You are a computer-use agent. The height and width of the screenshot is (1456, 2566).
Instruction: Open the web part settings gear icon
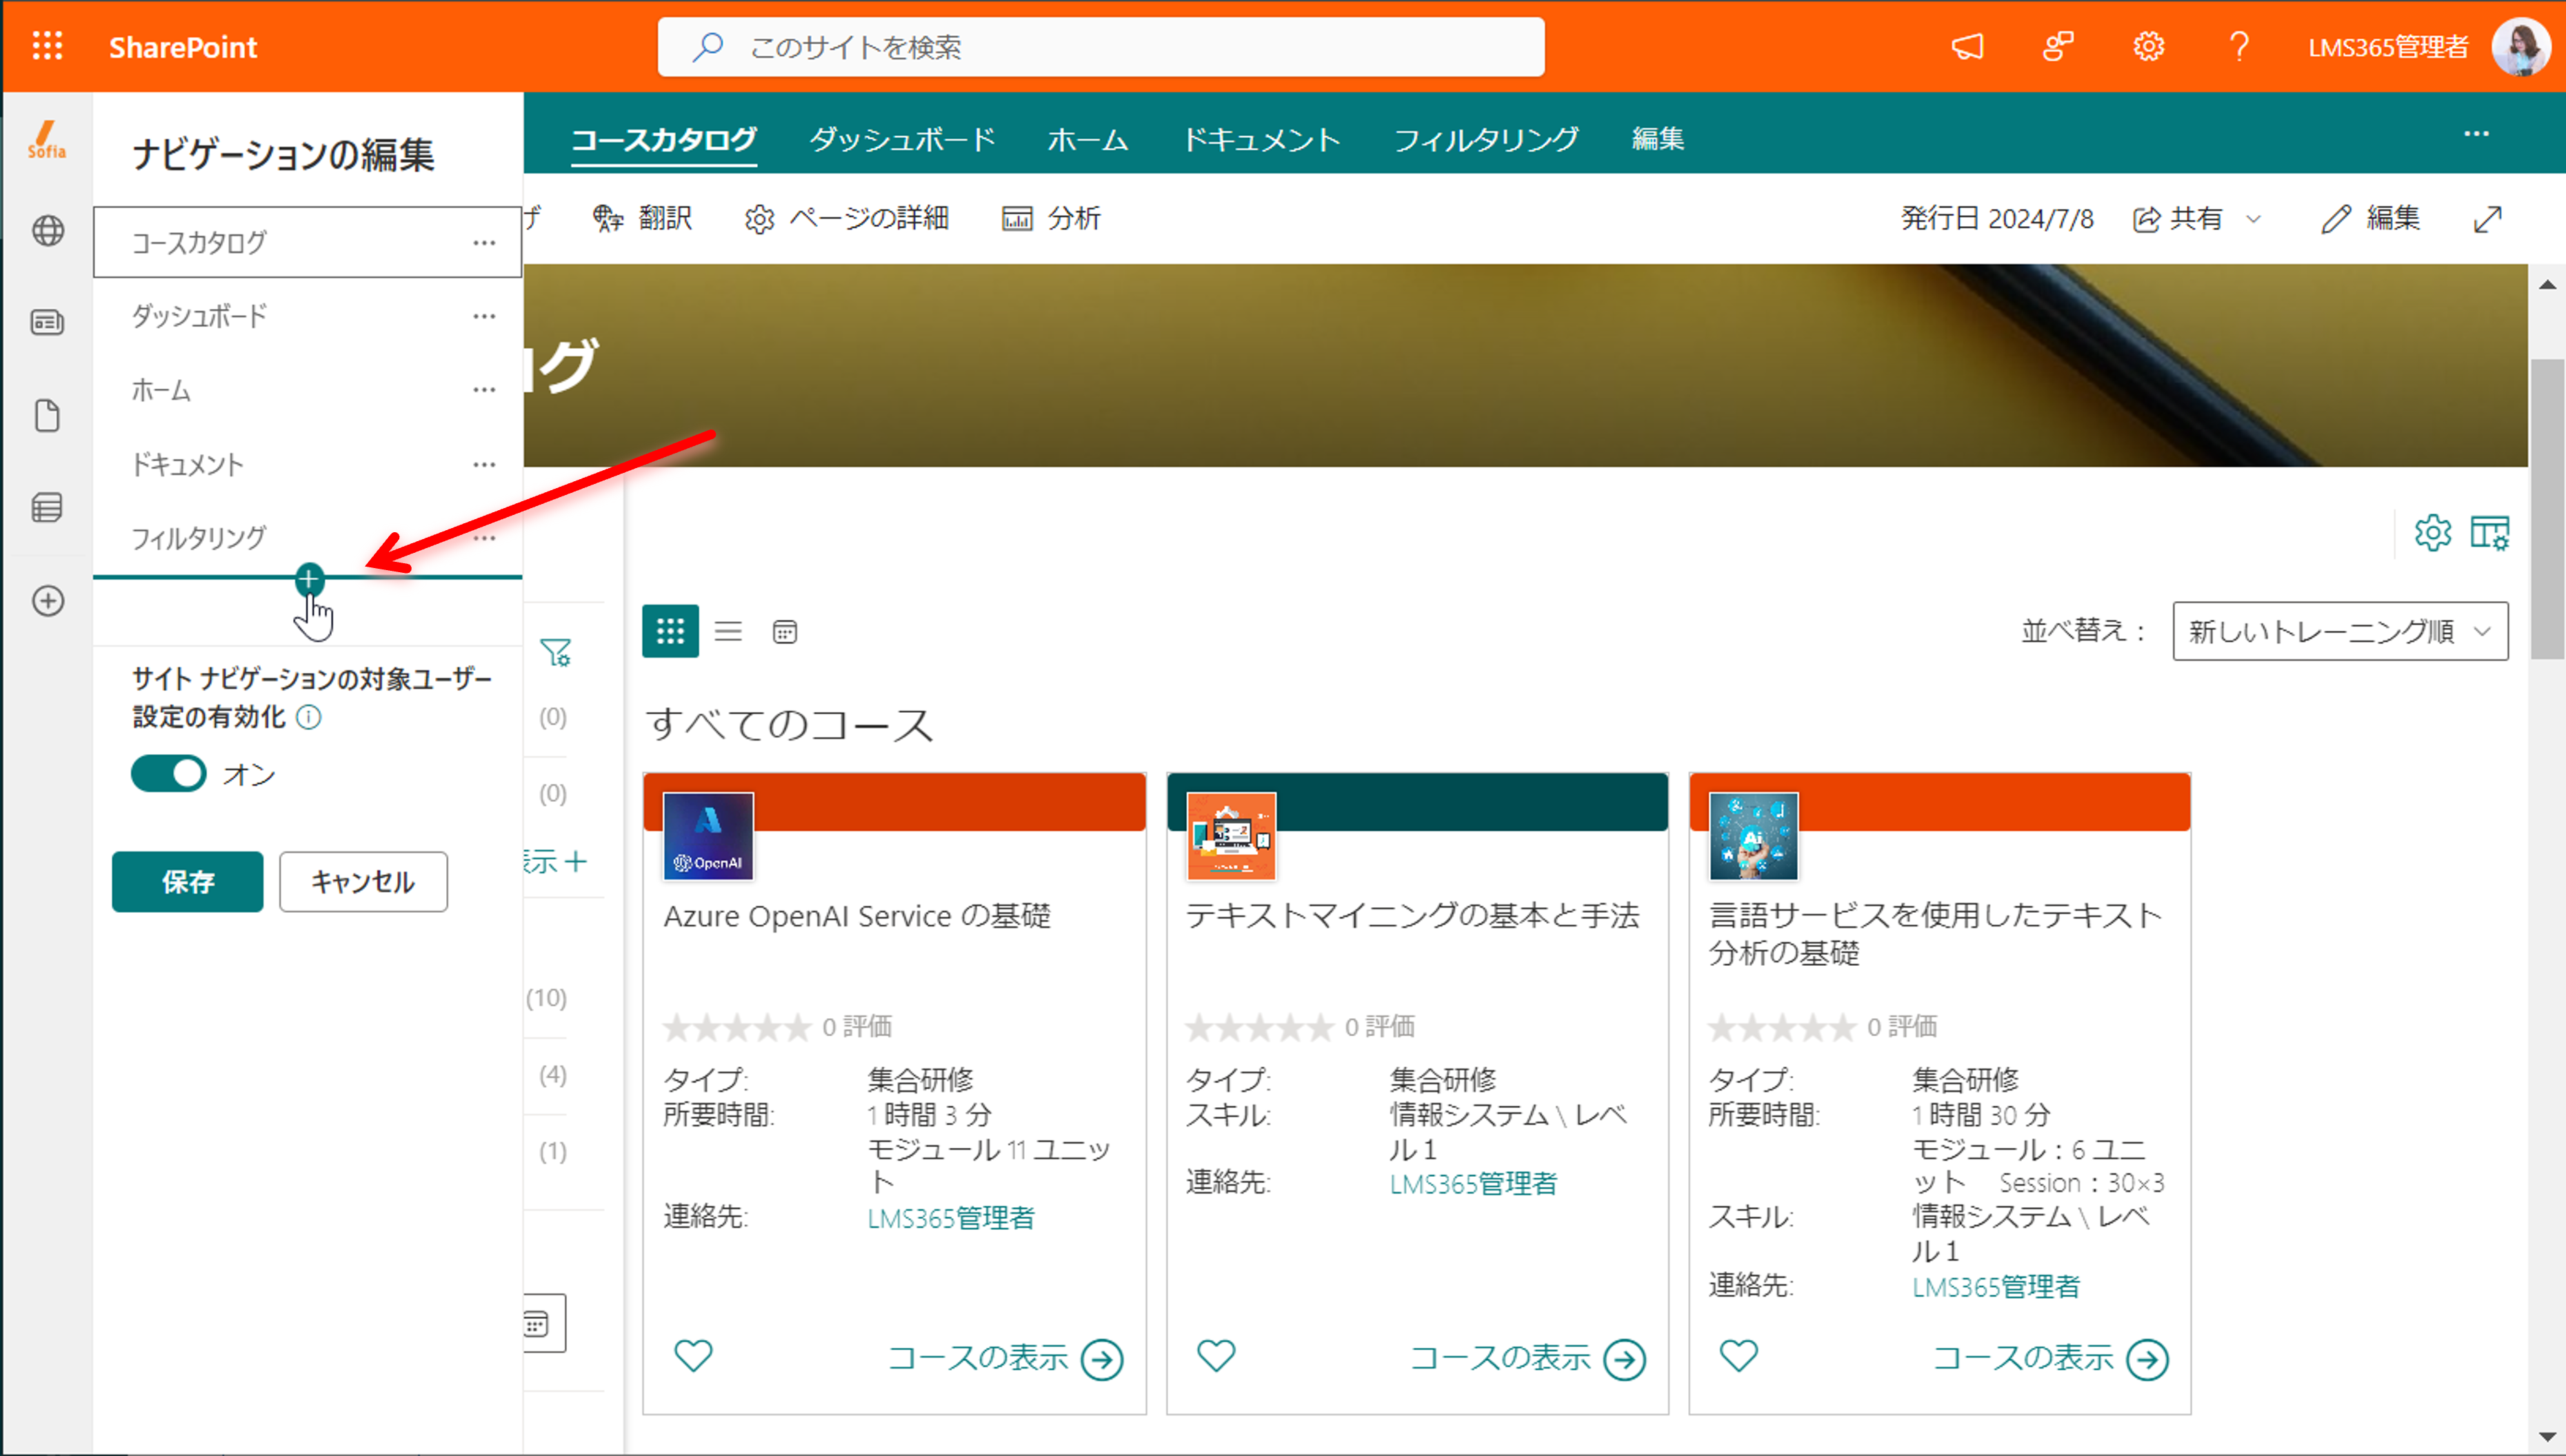pos(2432,533)
